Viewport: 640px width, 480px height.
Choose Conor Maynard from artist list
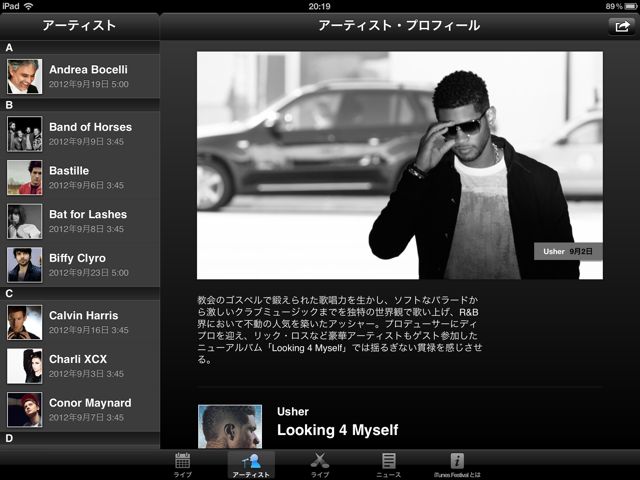point(80,410)
